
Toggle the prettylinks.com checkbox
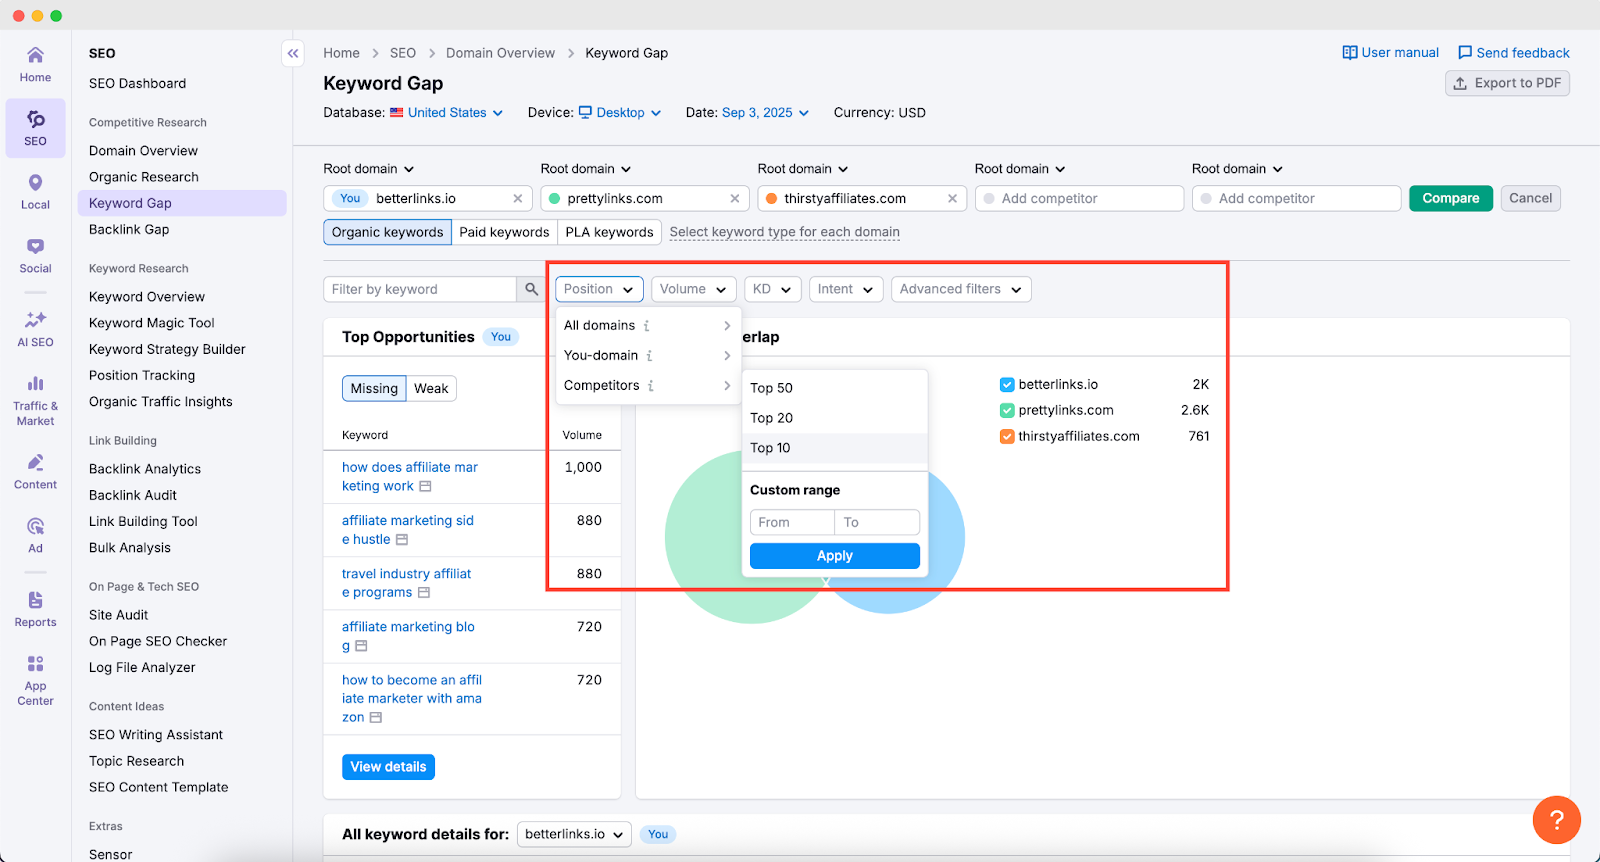(1007, 411)
